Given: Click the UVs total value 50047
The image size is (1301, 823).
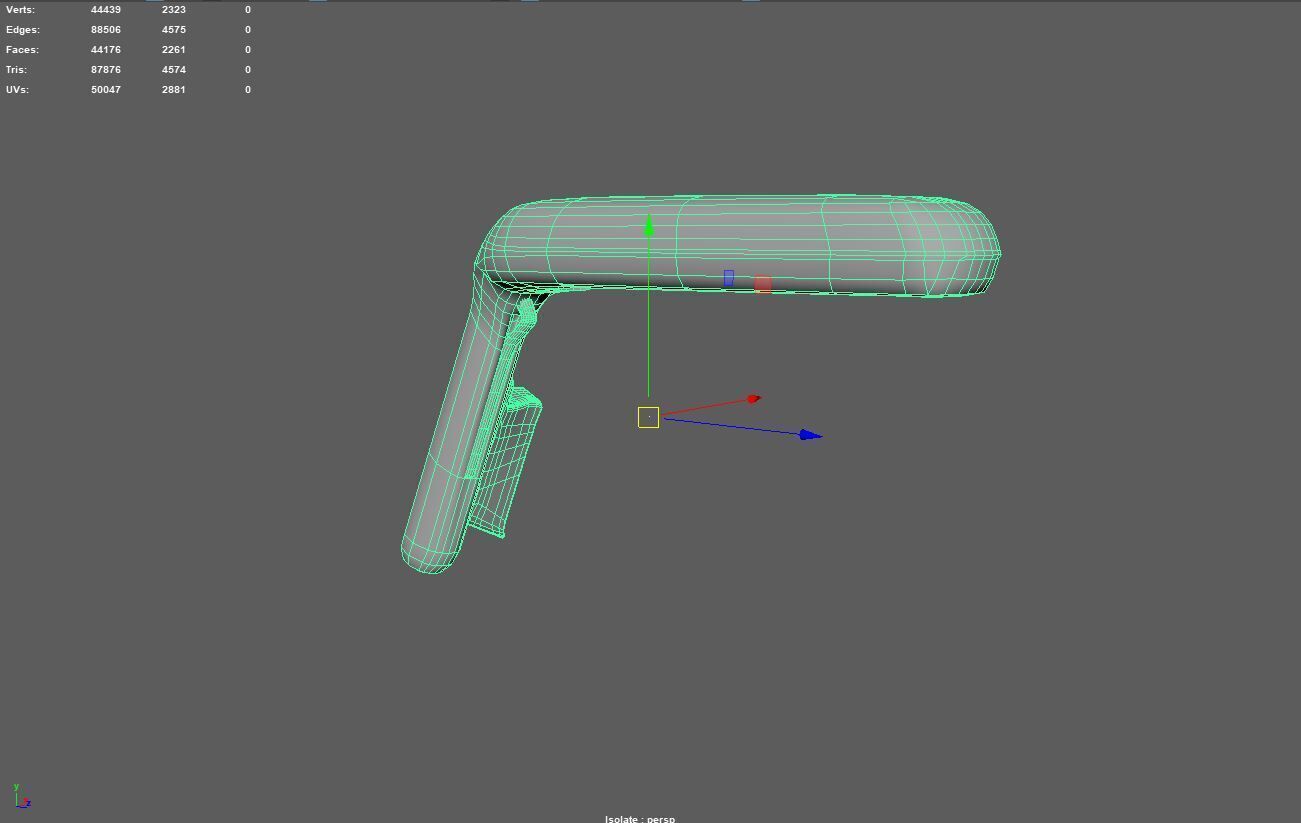Looking at the screenshot, I should pos(106,89).
